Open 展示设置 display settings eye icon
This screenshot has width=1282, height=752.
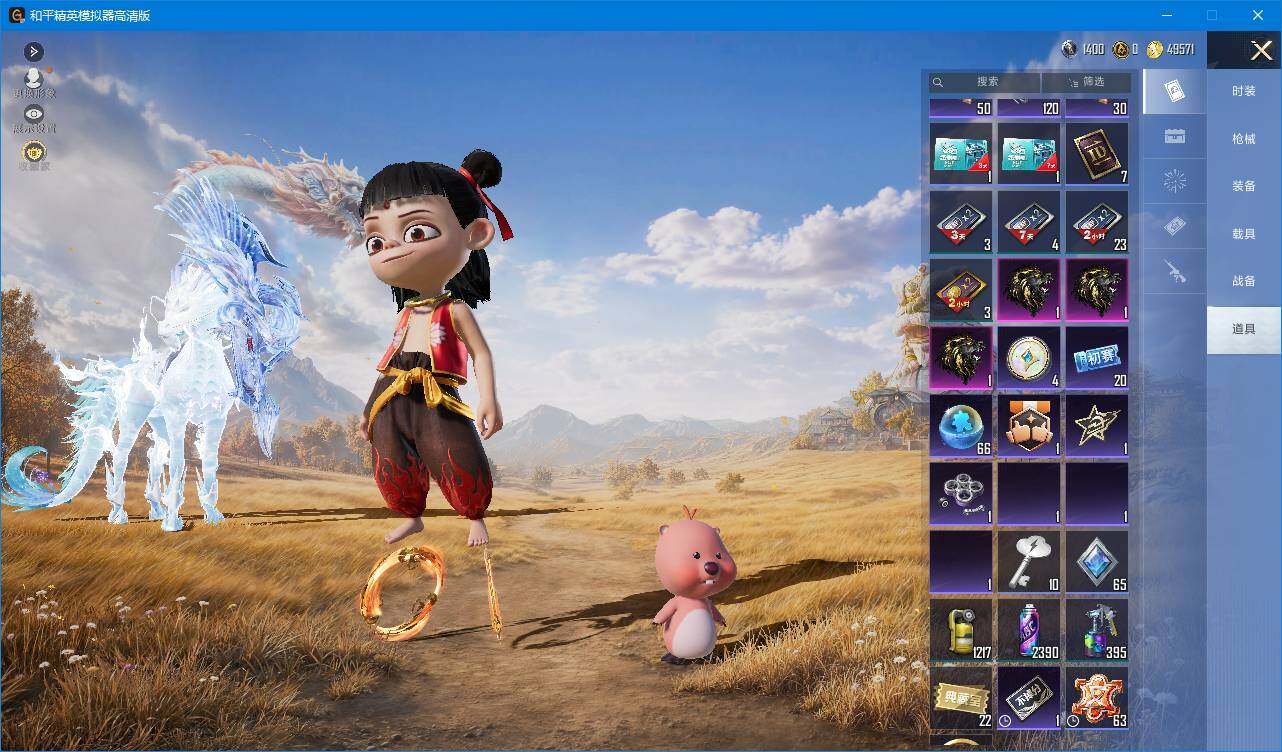coord(34,119)
